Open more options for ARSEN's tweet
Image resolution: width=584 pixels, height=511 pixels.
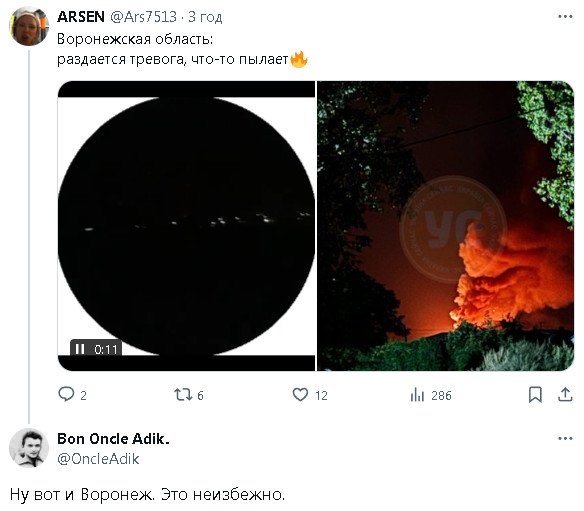[565, 16]
